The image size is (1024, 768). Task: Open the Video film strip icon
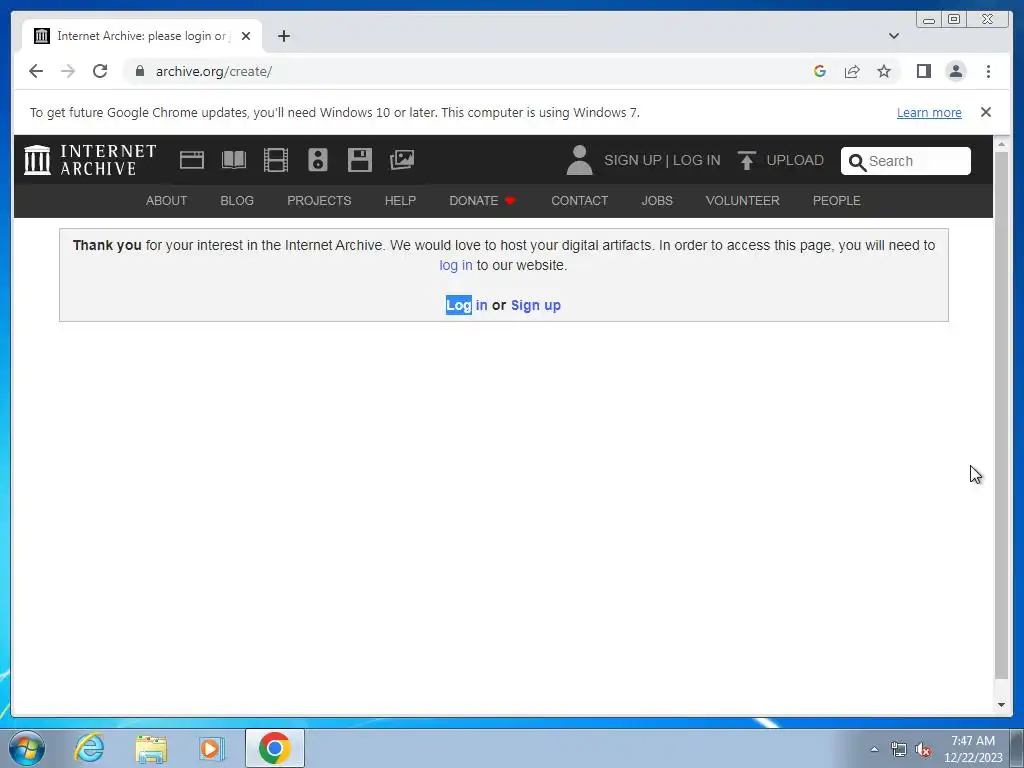276,160
